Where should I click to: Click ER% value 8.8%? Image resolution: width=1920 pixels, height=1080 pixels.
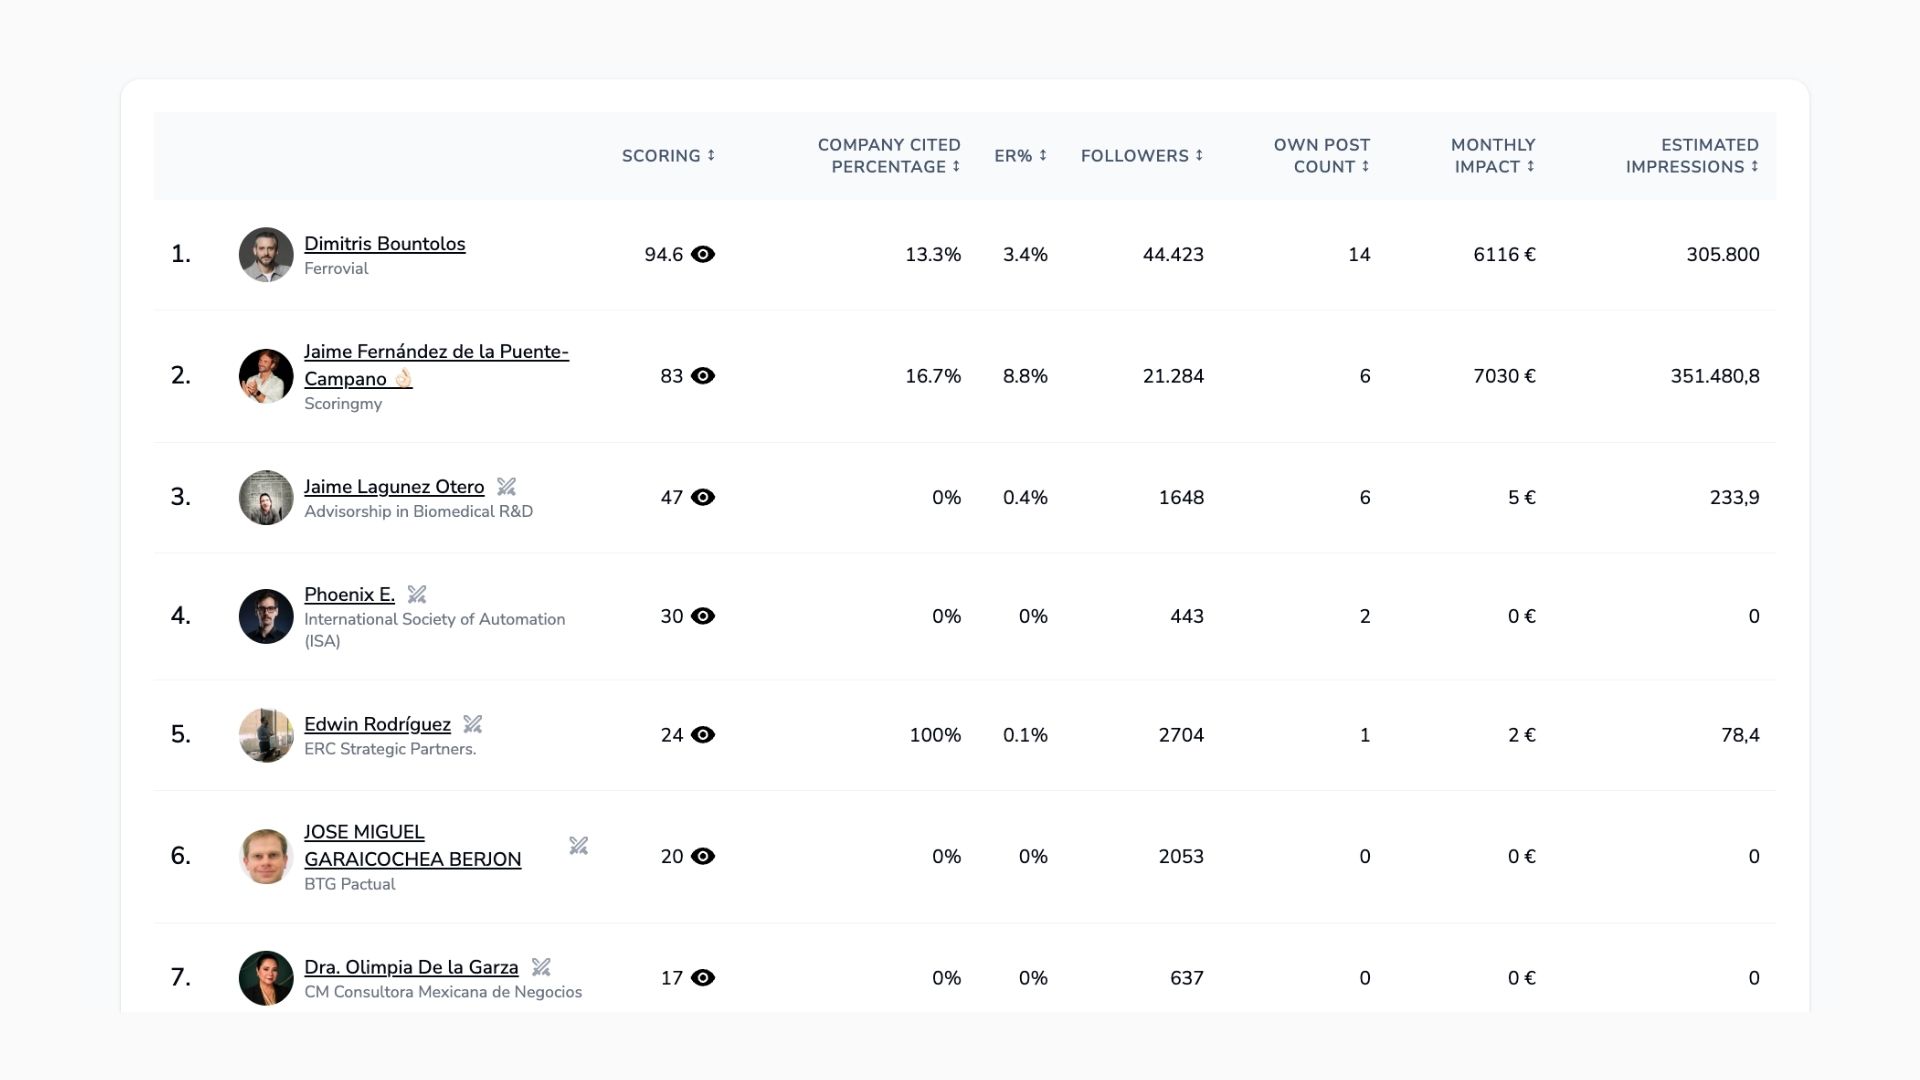point(1025,376)
